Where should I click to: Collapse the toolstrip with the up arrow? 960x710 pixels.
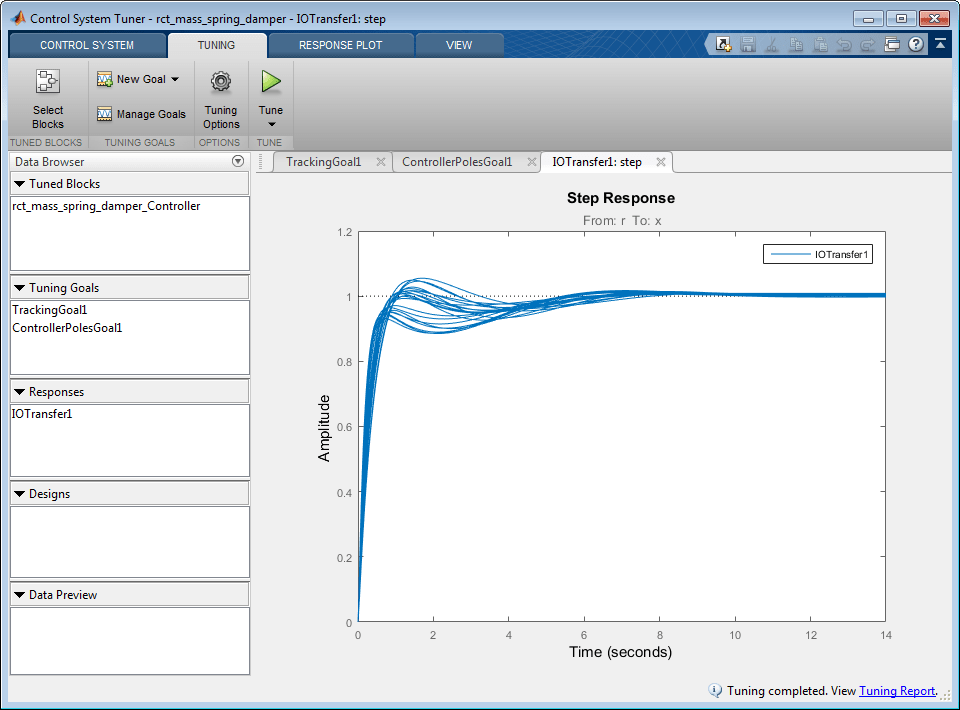point(940,44)
